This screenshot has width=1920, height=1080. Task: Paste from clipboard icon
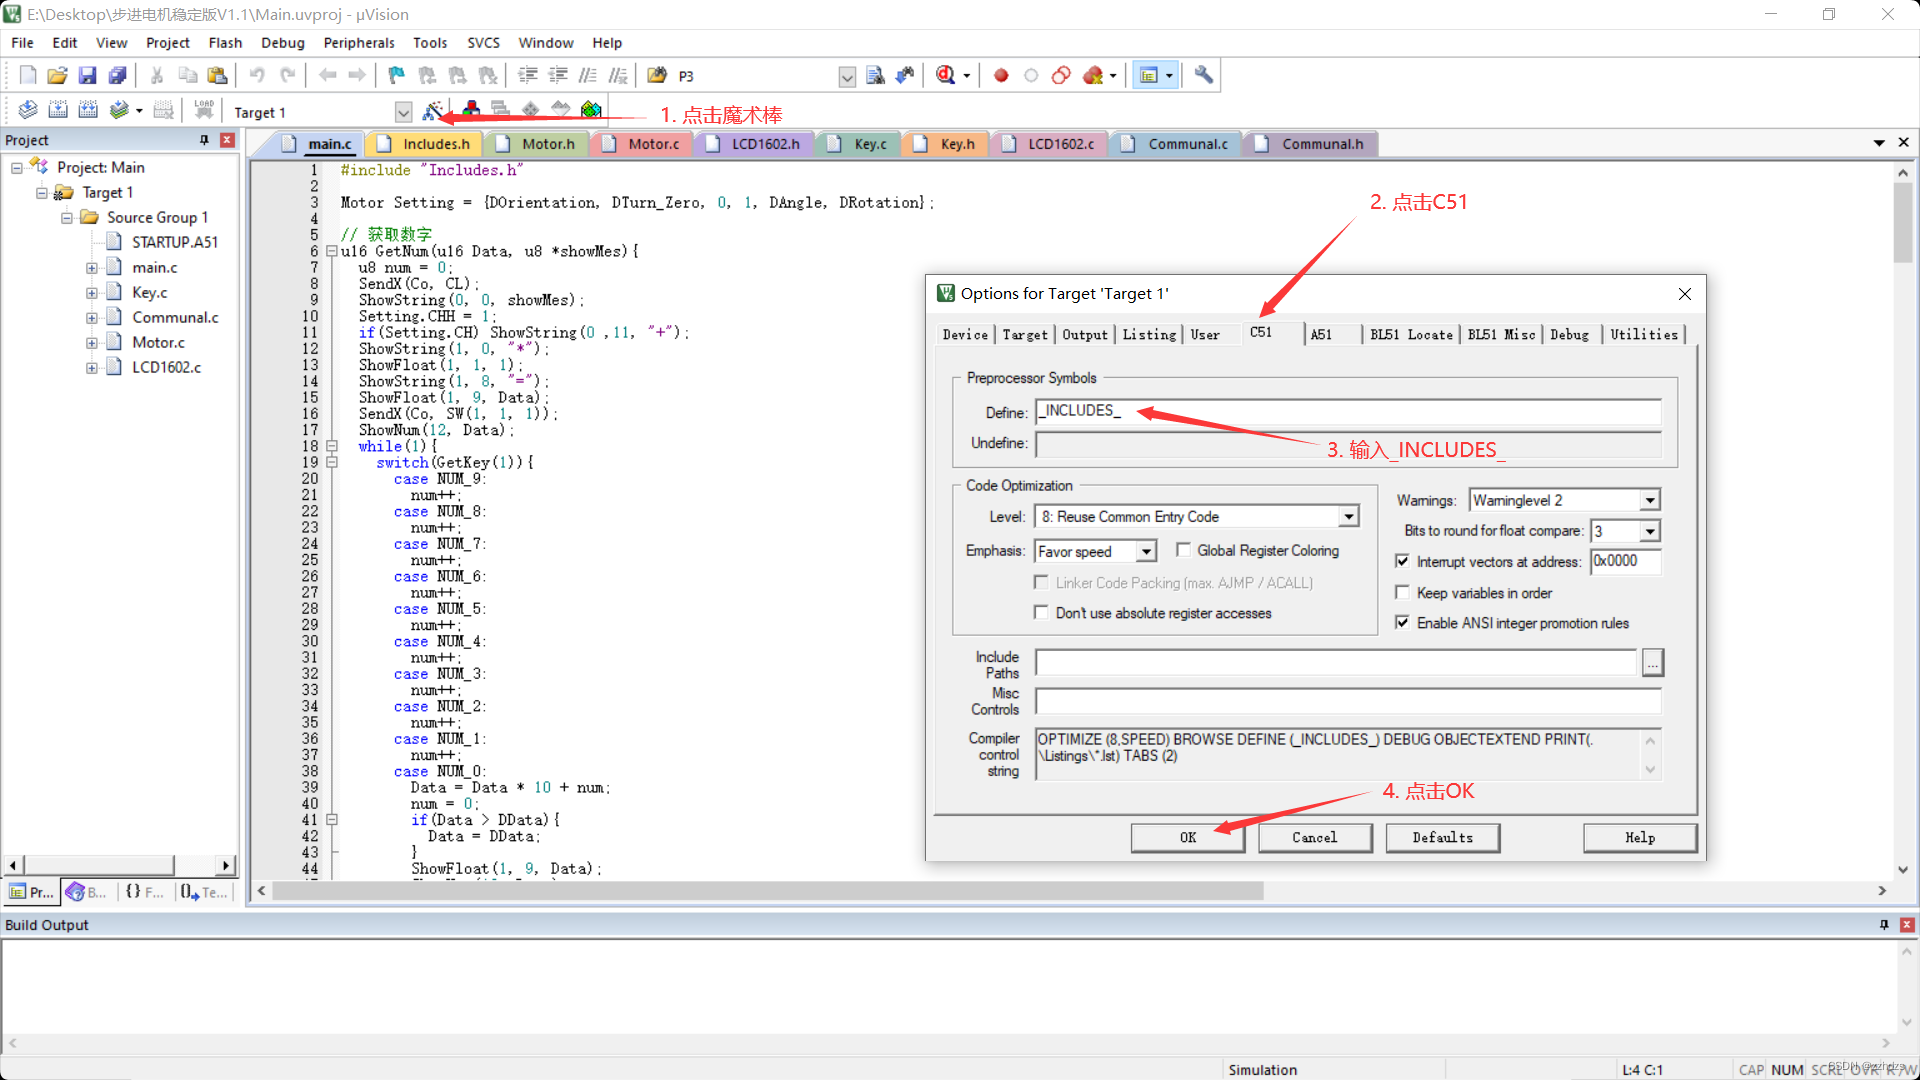(217, 75)
